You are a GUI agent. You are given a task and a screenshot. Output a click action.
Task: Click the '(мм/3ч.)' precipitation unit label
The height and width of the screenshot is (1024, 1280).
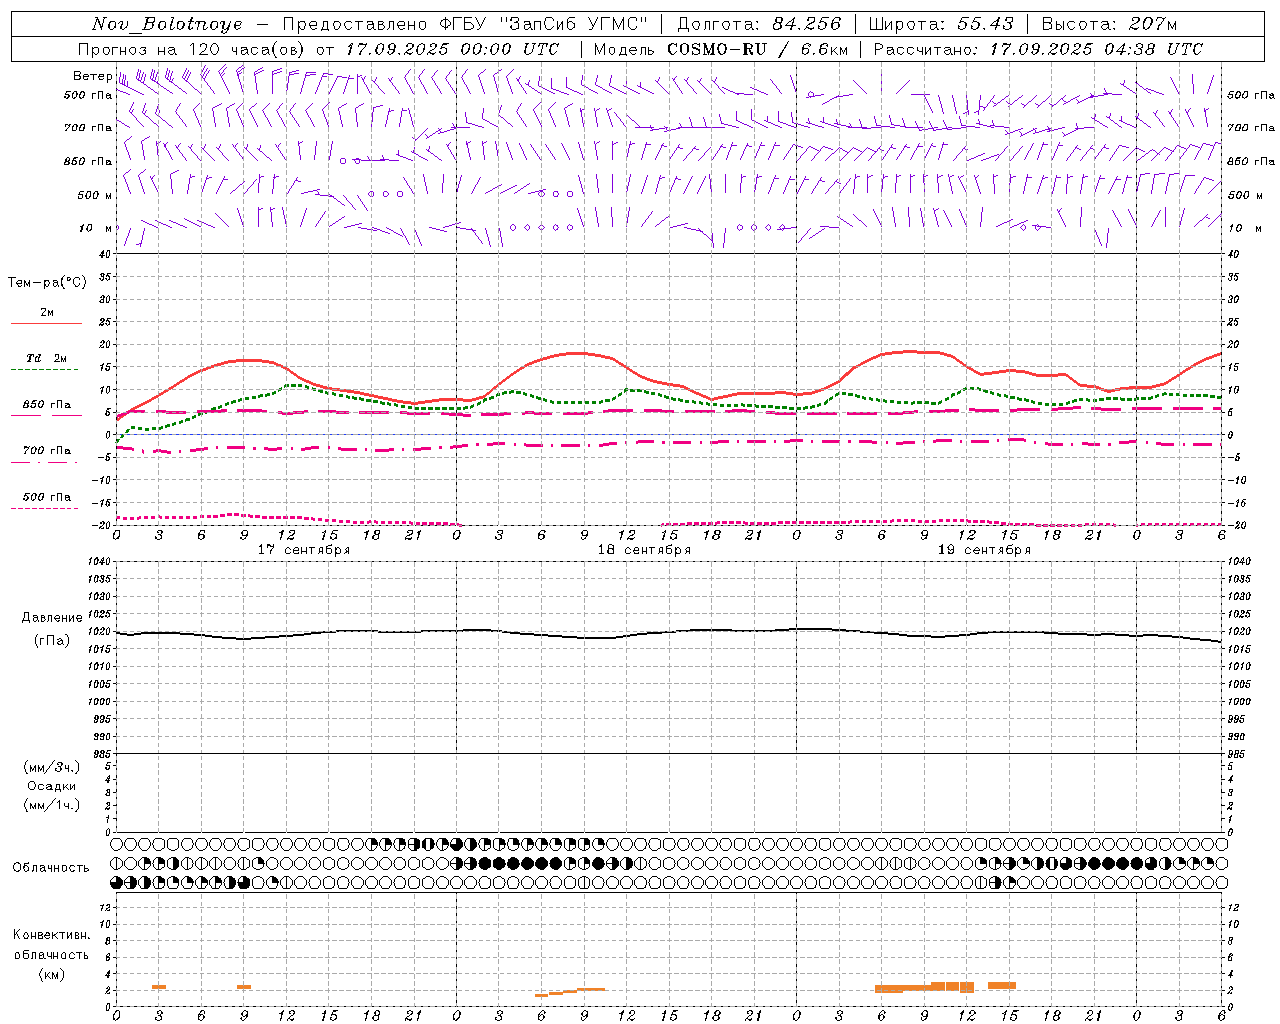click(x=51, y=767)
